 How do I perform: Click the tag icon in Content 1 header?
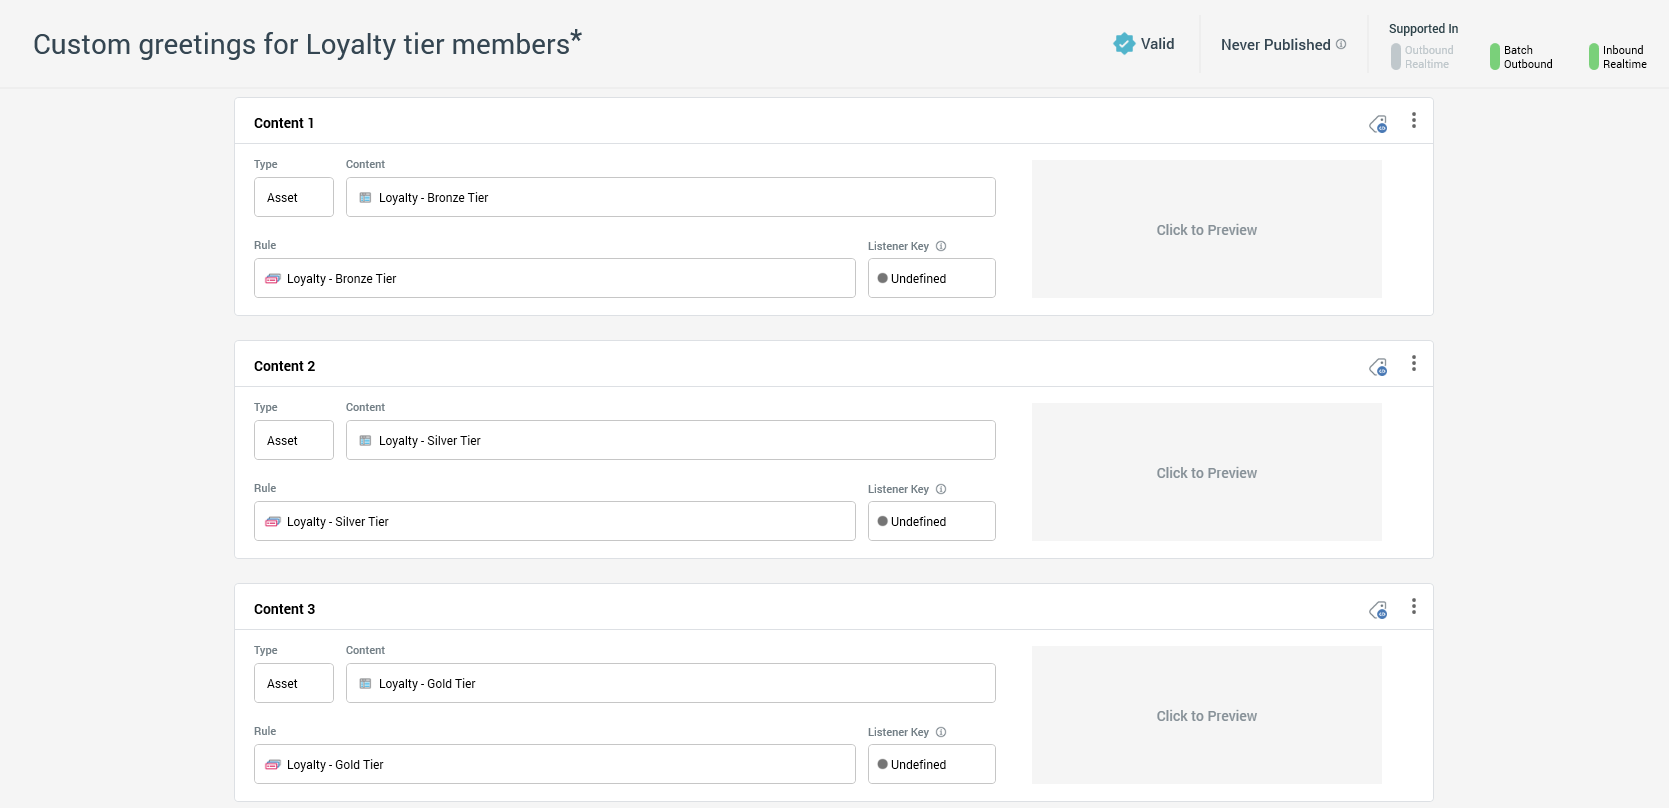tap(1378, 124)
